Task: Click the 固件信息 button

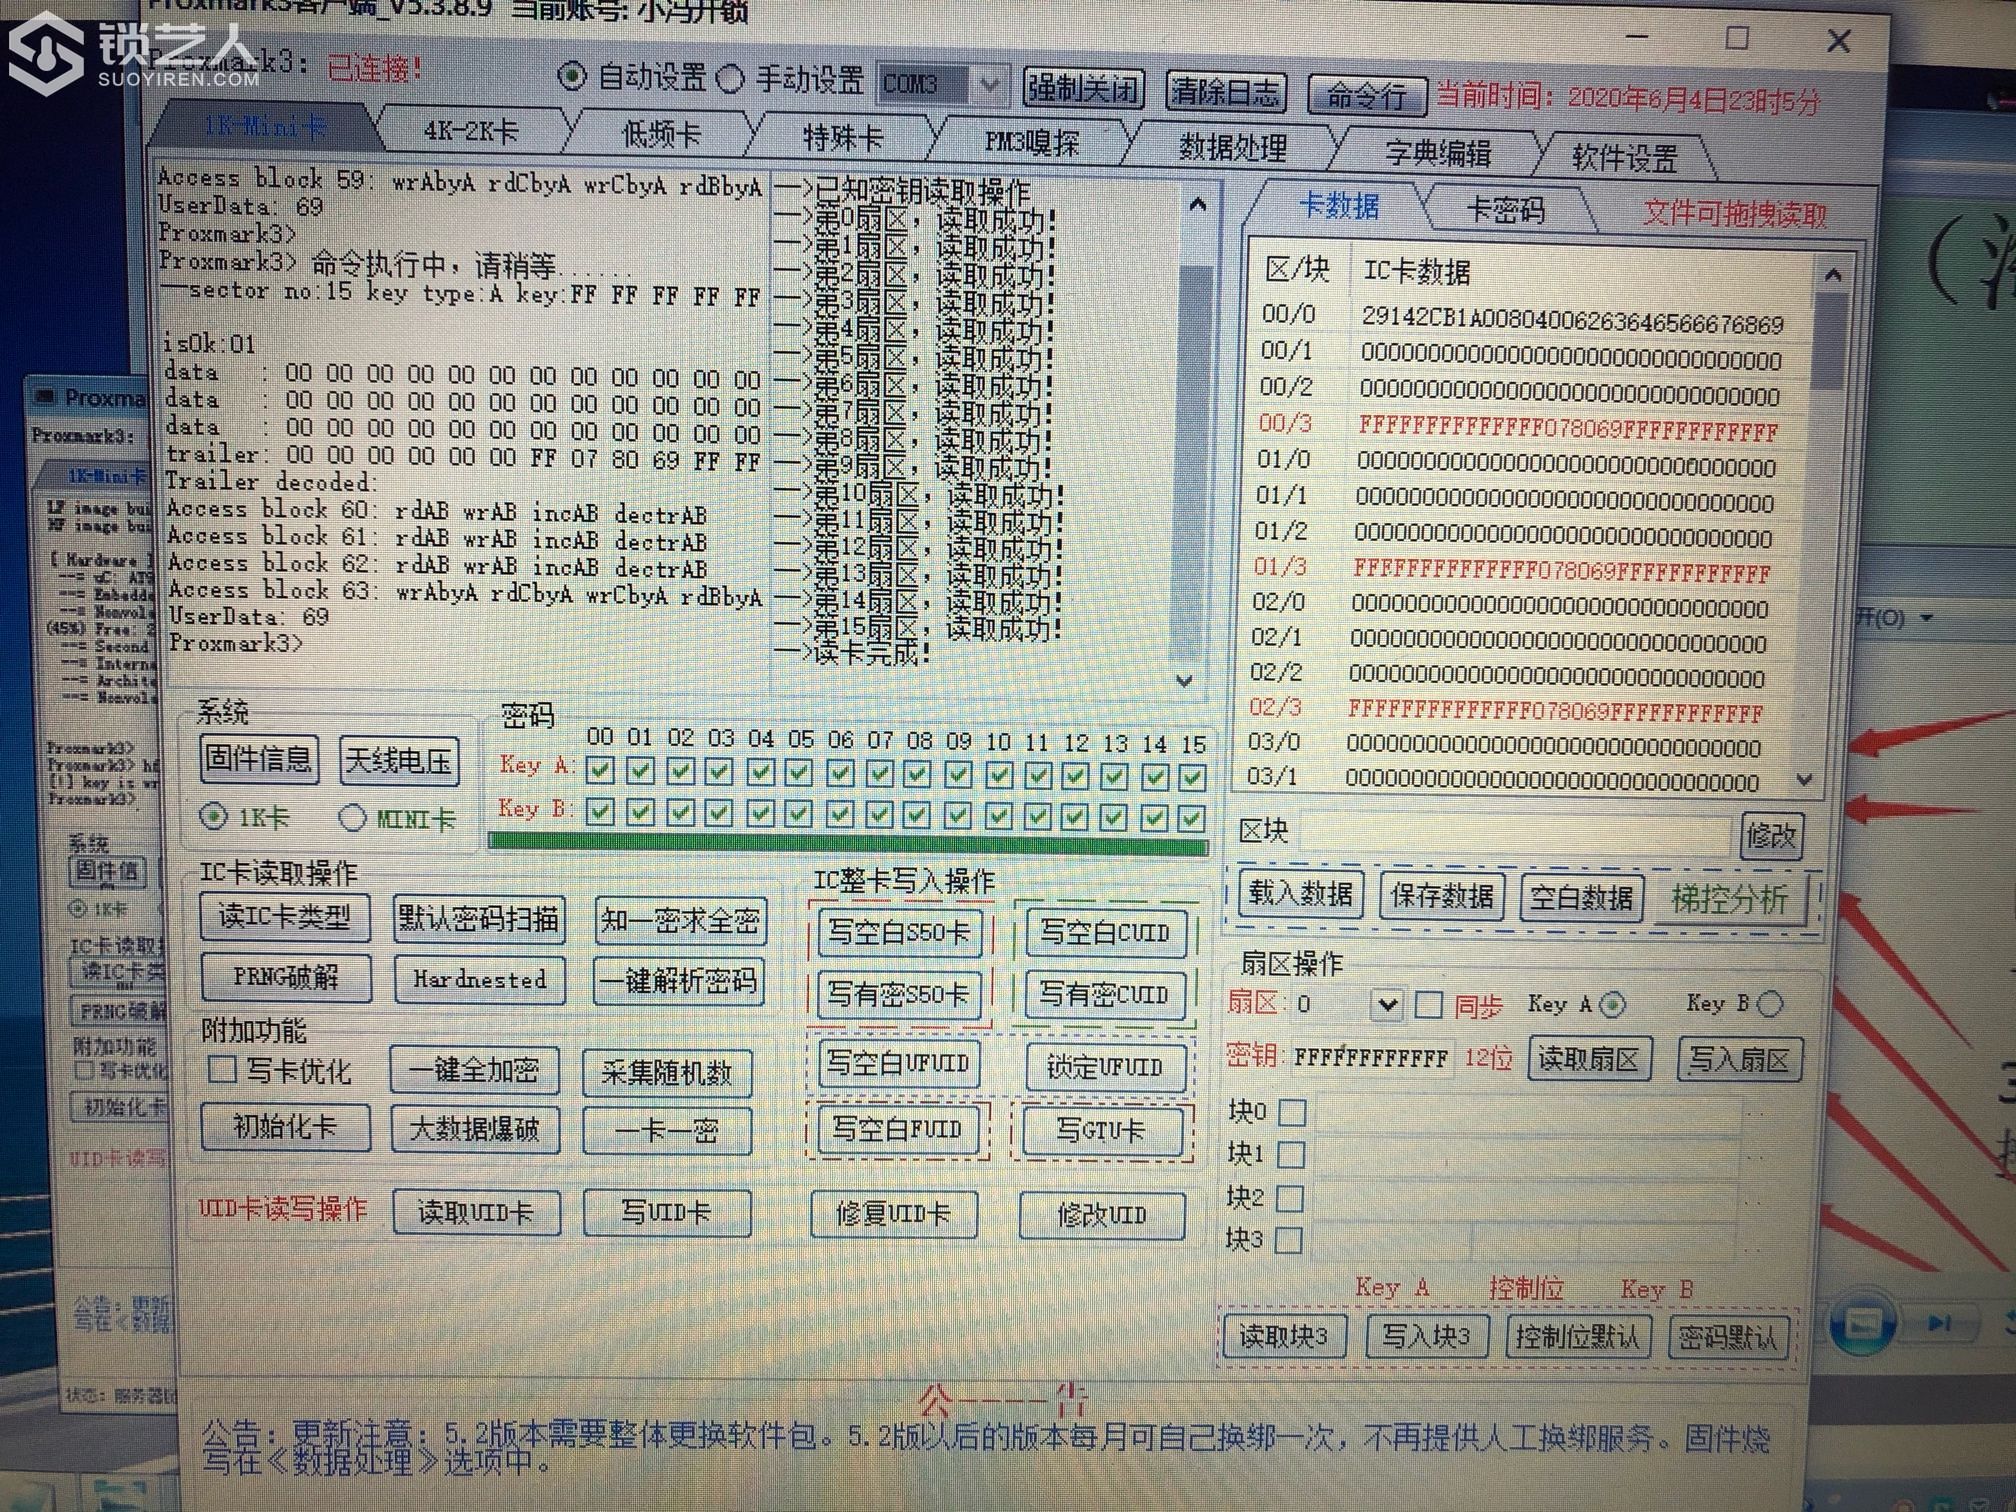Action: [x=259, y=759]
